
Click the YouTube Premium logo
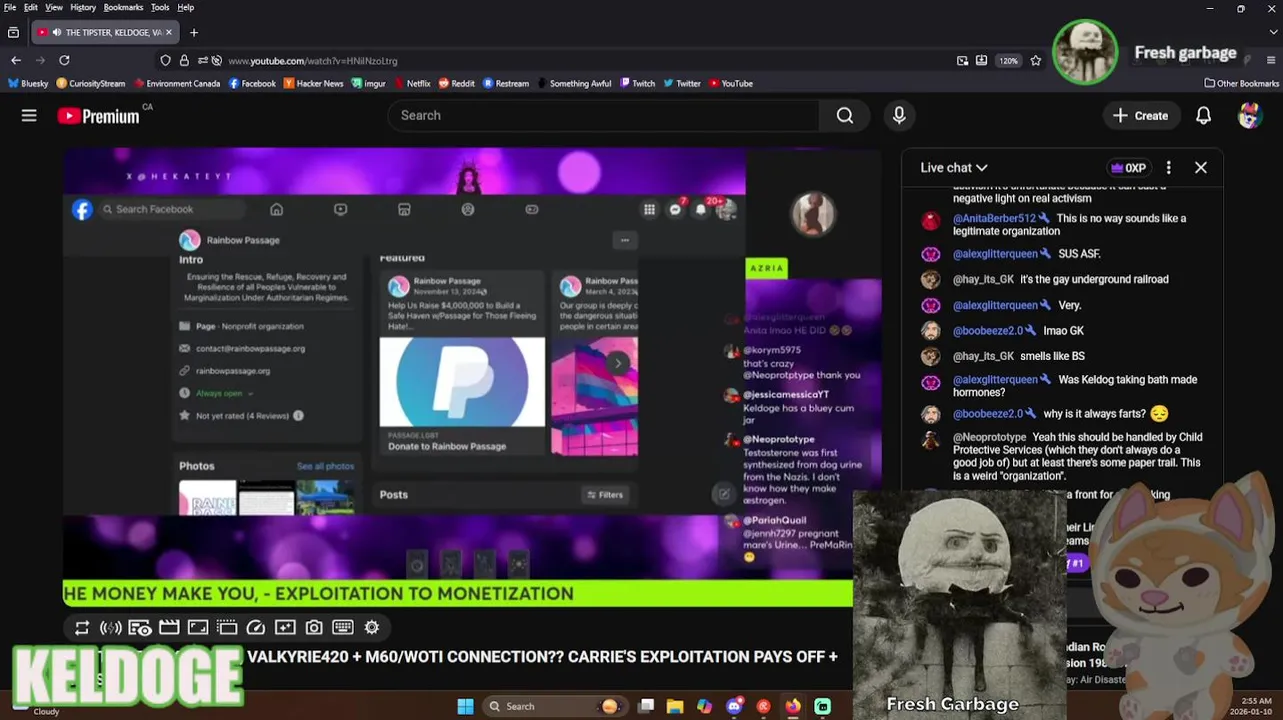tap(98, 116)
